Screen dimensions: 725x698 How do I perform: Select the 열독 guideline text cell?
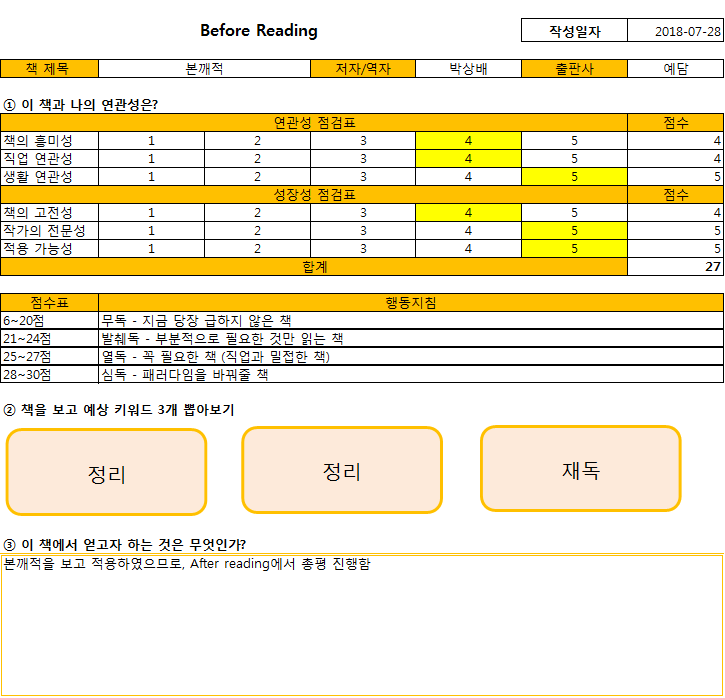411,356
